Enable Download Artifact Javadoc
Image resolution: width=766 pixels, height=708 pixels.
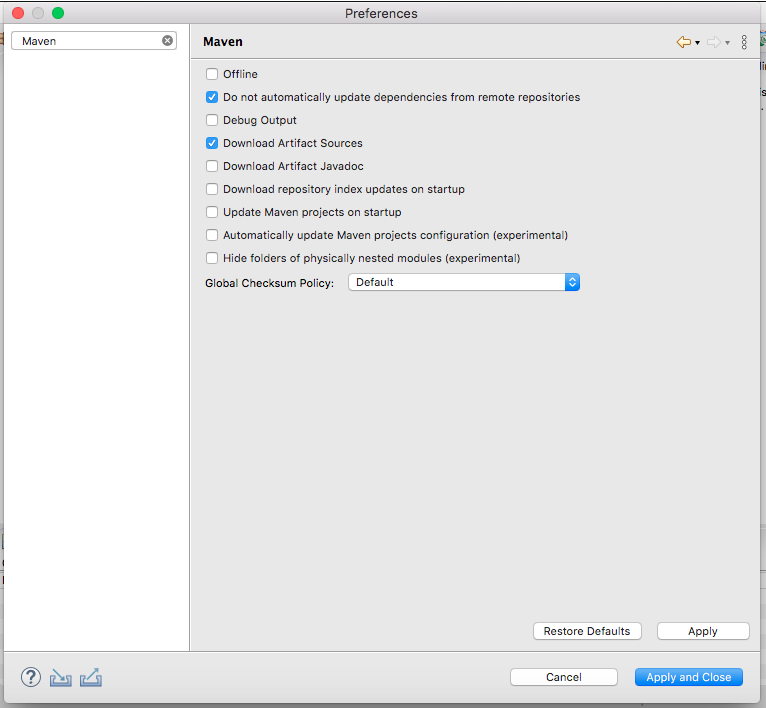click(x=212, y=166)
